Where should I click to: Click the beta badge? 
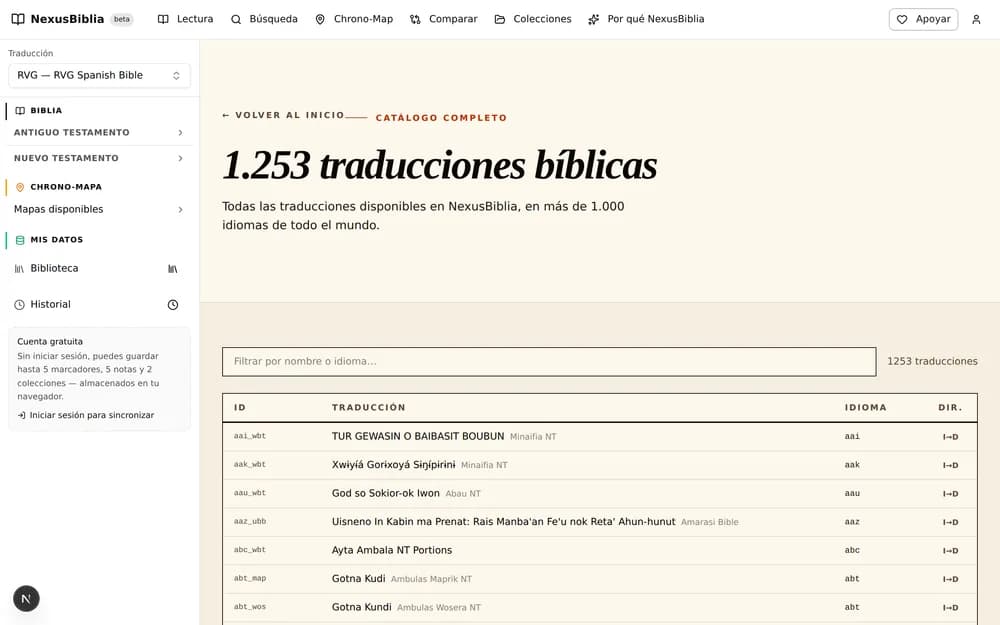[x=122, y=19]
